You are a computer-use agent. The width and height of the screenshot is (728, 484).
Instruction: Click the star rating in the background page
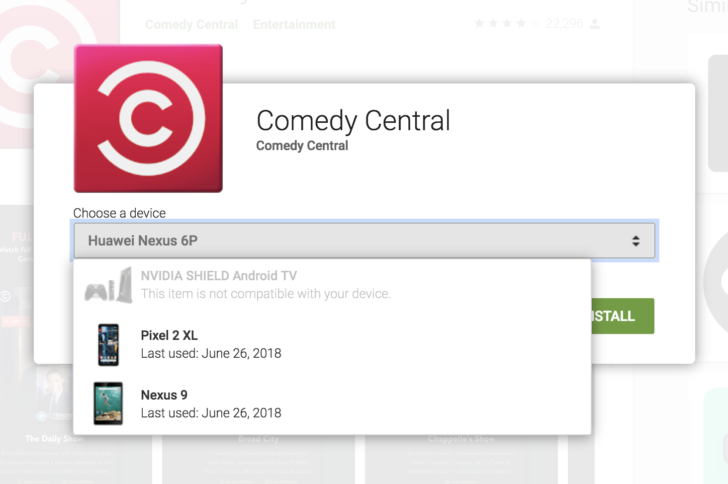click(507, 23)
